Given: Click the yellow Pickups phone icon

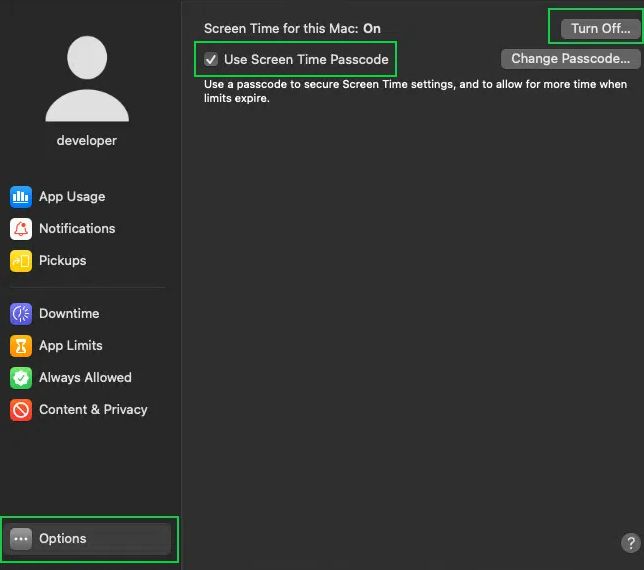Looking at the screenshot, I should 21,261.
